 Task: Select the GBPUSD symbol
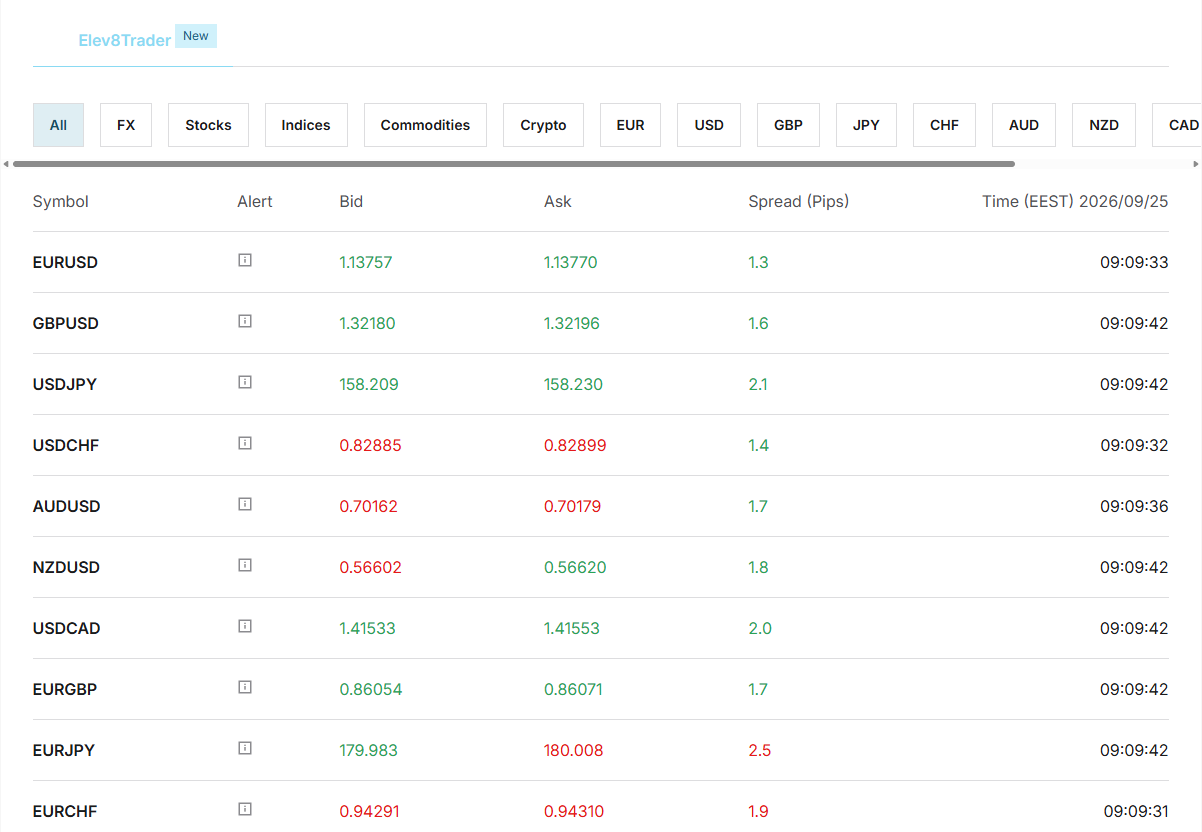66,323
